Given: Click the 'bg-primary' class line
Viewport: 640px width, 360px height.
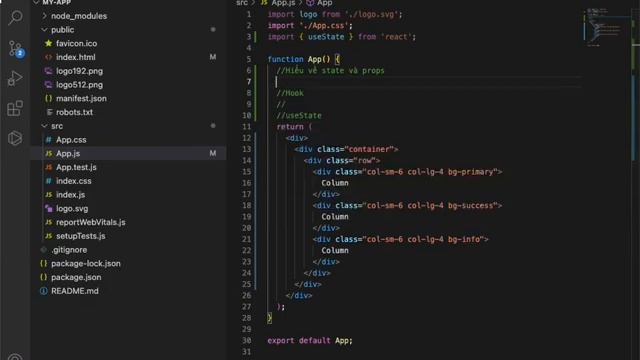Looking at the screenshot, I should tap(407, 172).
